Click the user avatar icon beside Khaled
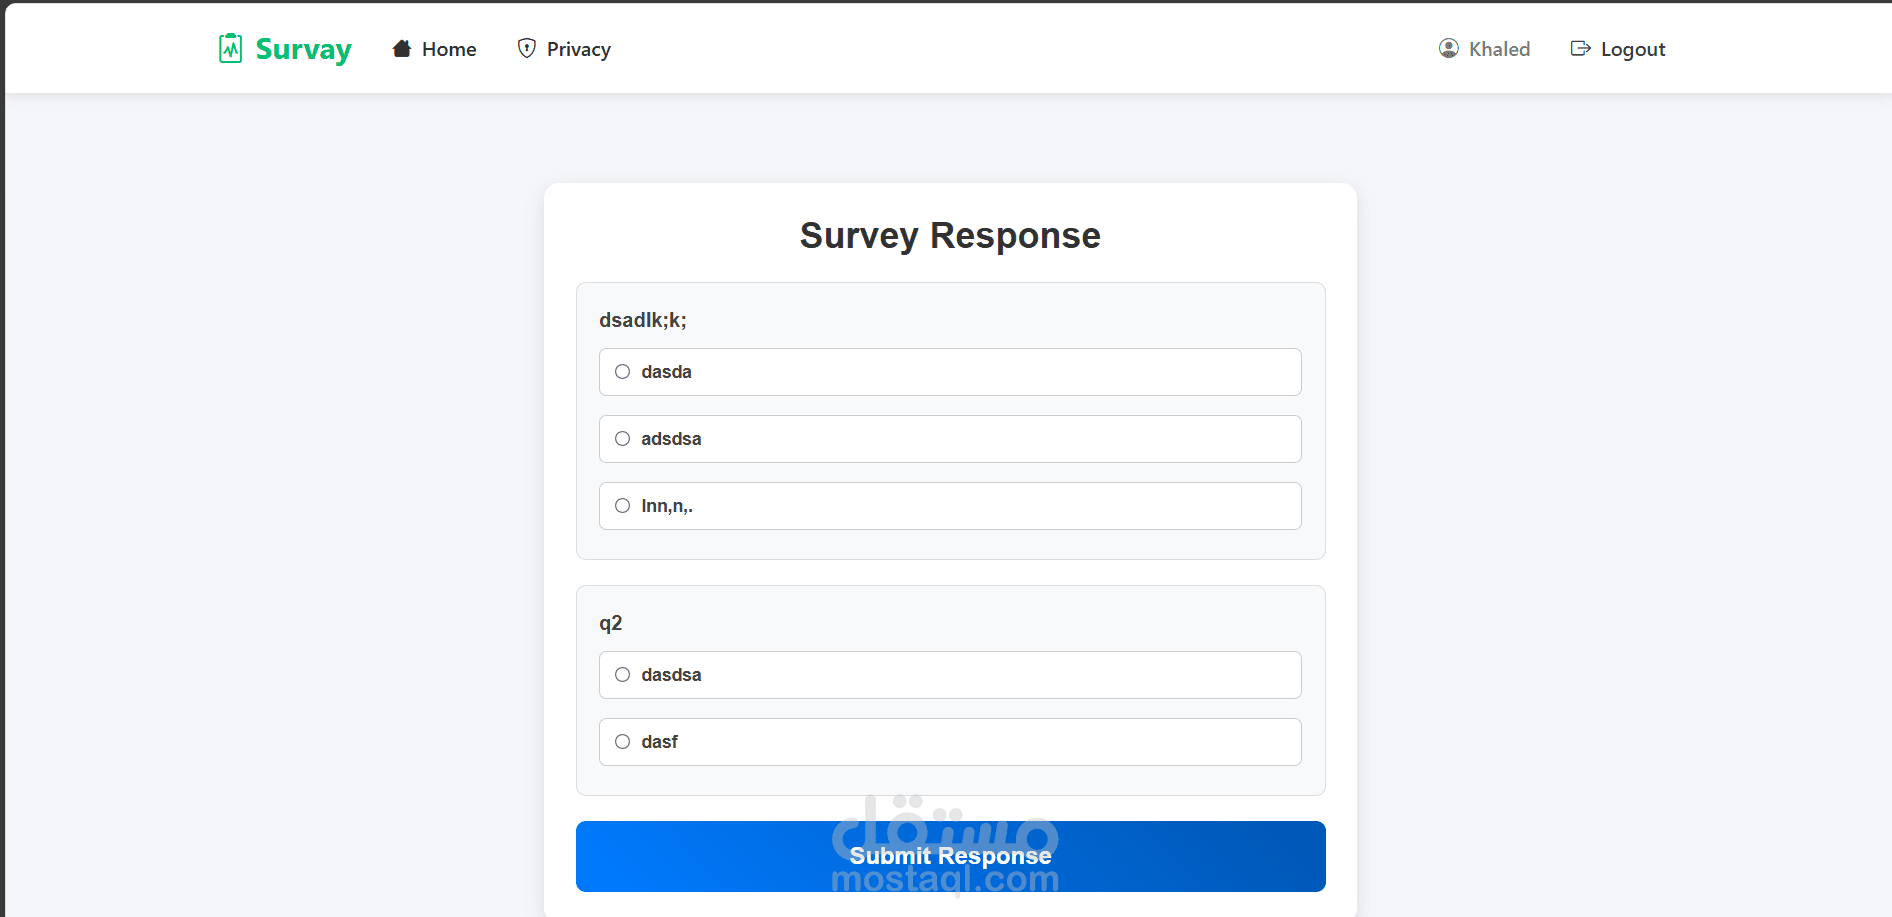1892x917 pixels. [x=1448, y=48]
